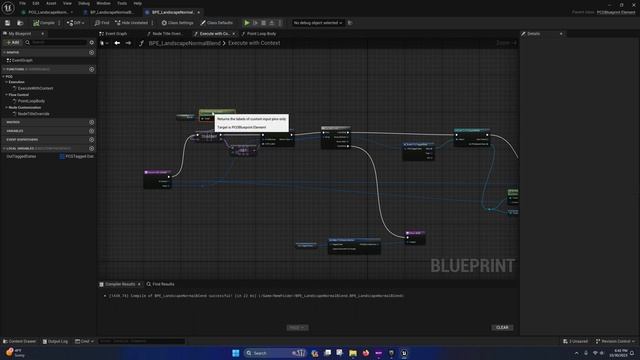Open the Asset menu

(51, 3)
